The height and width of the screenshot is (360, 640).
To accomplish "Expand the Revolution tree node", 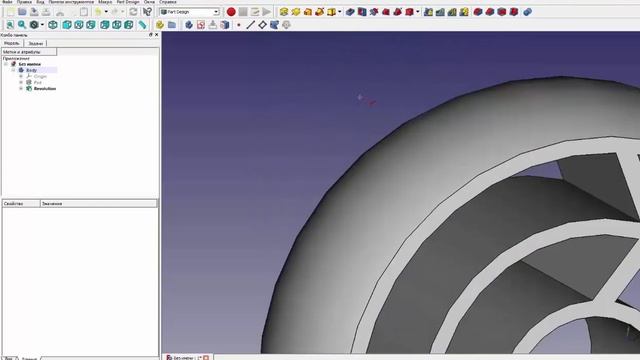I will coord(21,89).
